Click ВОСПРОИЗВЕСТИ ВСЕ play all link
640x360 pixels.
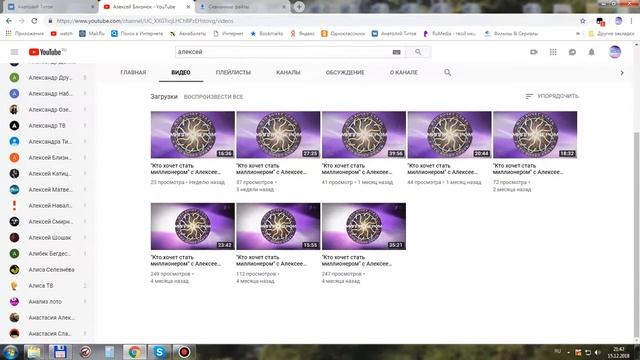click(x=213, y=97)
